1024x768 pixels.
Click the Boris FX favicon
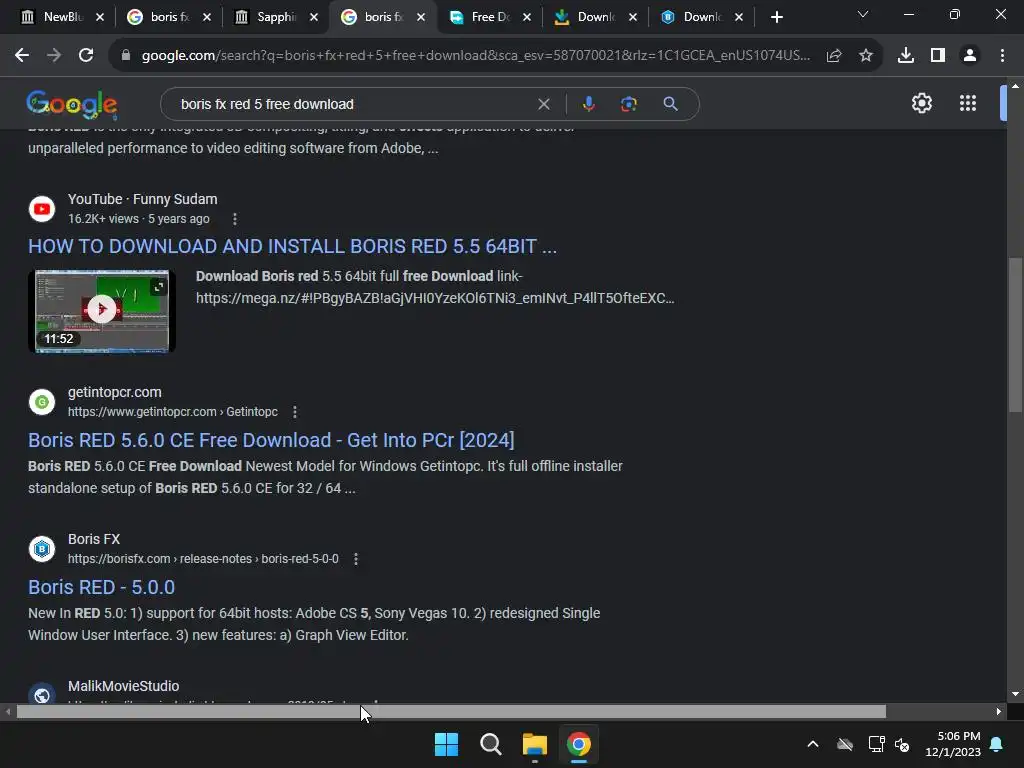pos(42,549)
